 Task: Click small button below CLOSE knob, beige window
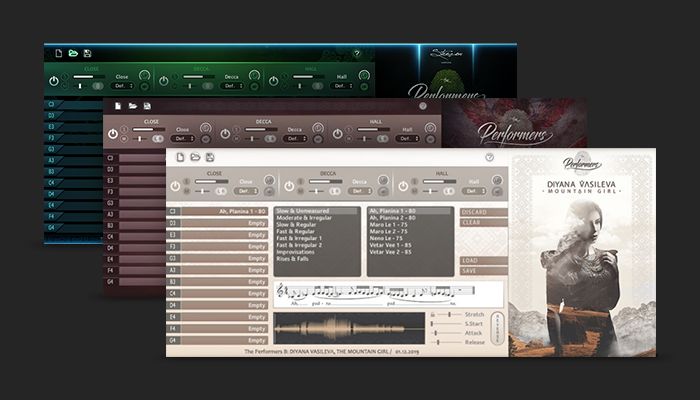click(x=269, y=192)
